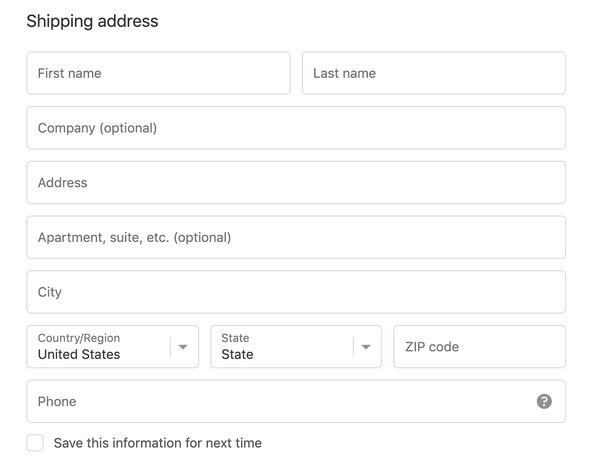Click the State dropdown arrow
The image size is (600, 465).
[367, 347]
